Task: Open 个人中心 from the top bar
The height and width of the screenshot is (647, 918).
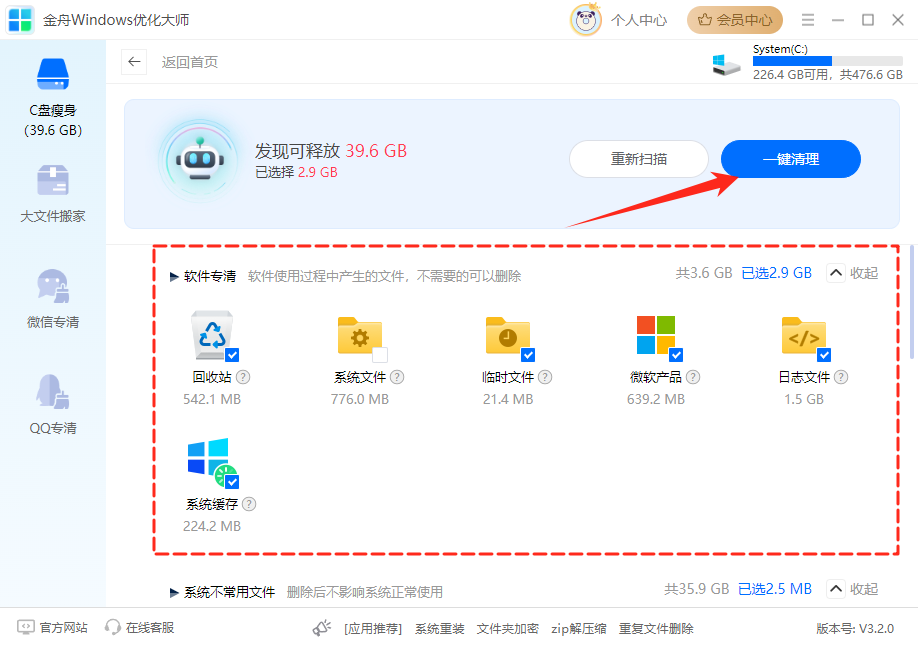Action: [638, 19]
